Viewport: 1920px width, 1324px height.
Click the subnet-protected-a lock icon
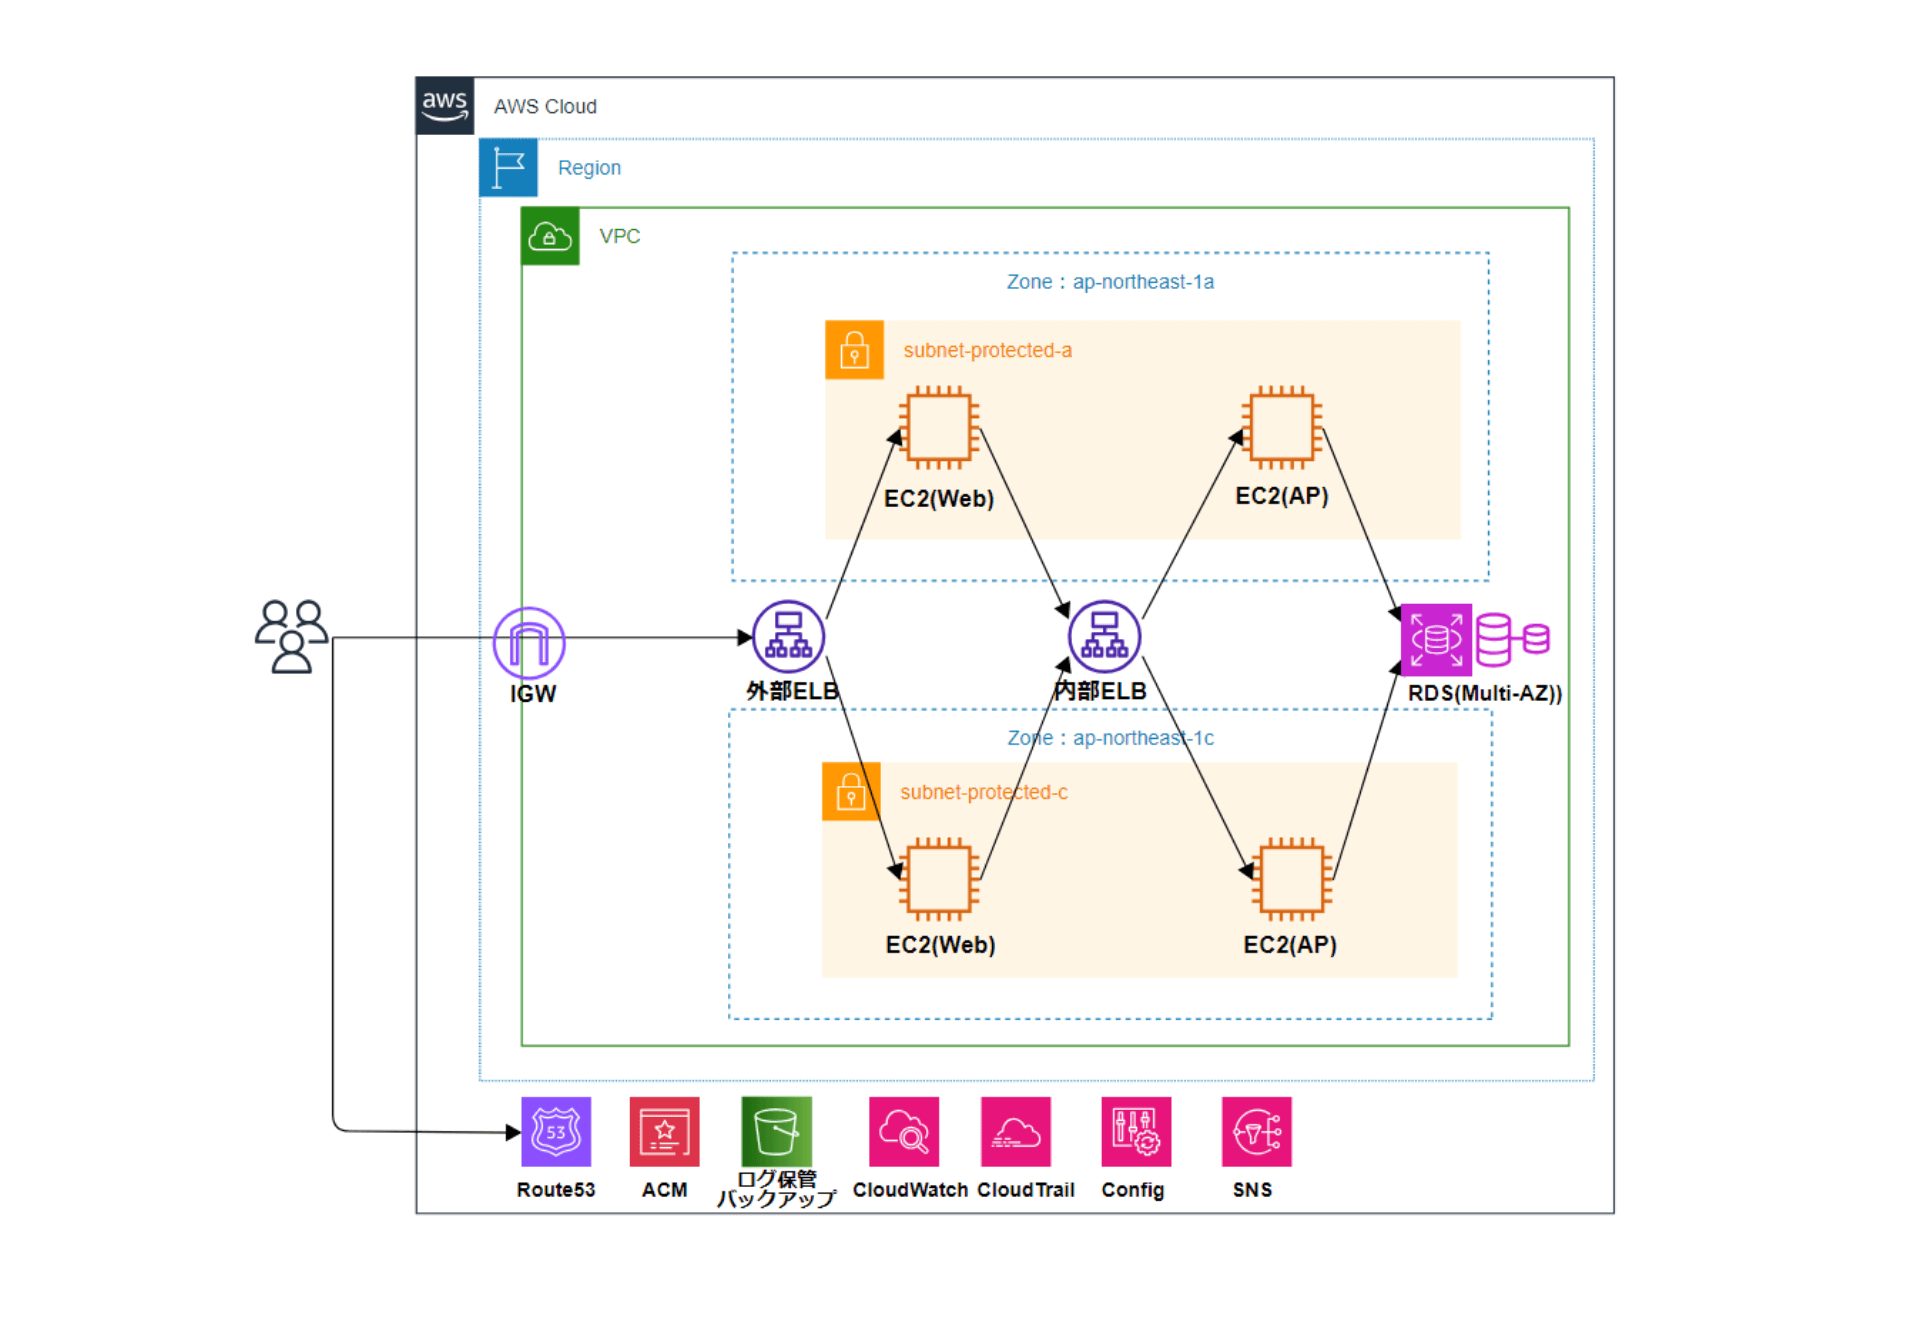tap(854, 350)
